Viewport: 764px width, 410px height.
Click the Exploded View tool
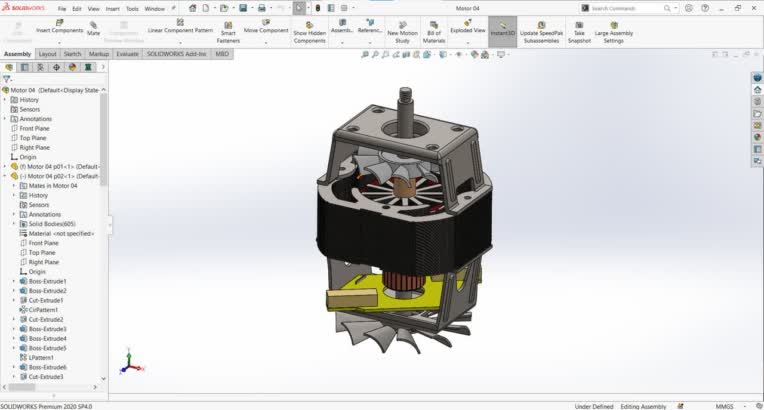click(468, 26)
